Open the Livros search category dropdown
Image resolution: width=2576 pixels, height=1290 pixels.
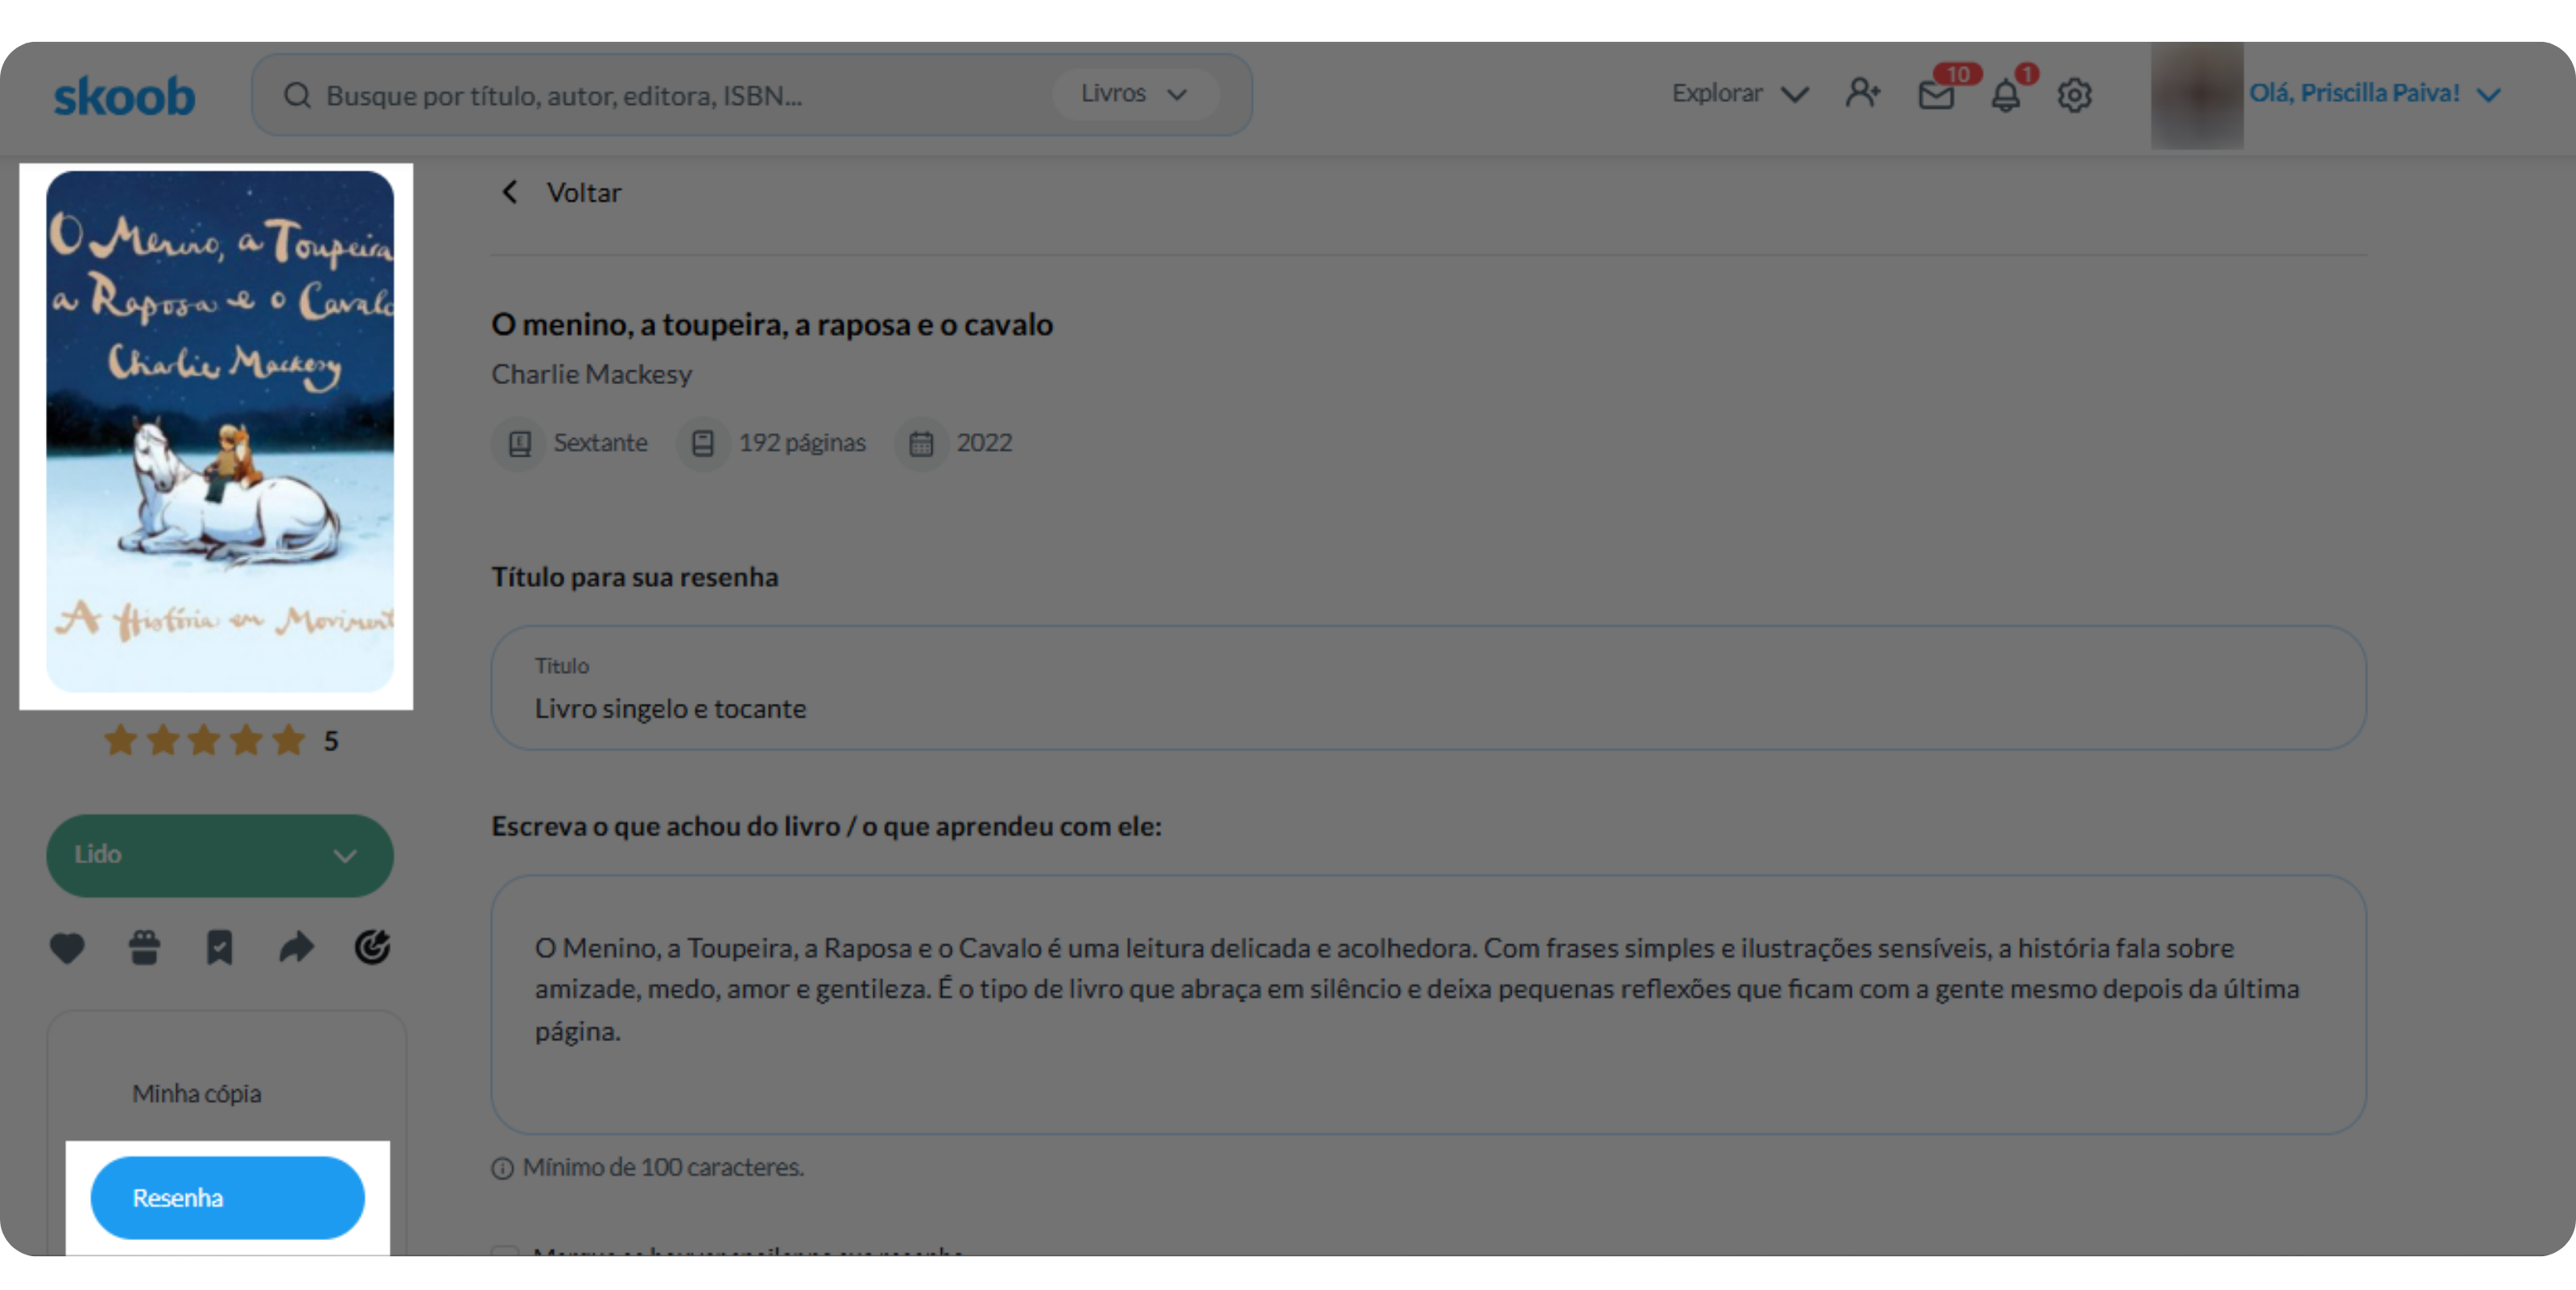[x=1134, y=94]
